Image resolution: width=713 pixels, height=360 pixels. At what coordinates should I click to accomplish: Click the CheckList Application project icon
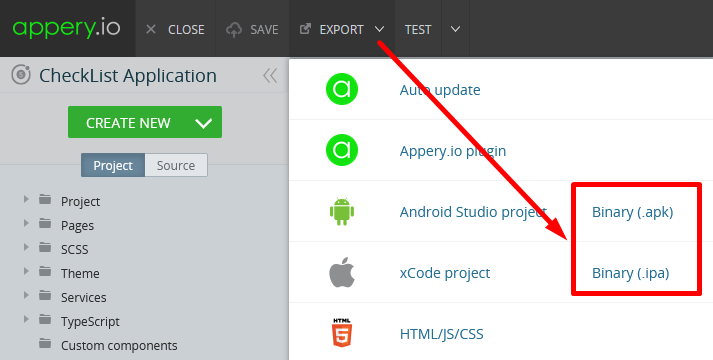pyautogui.click(x=21, y=75)
